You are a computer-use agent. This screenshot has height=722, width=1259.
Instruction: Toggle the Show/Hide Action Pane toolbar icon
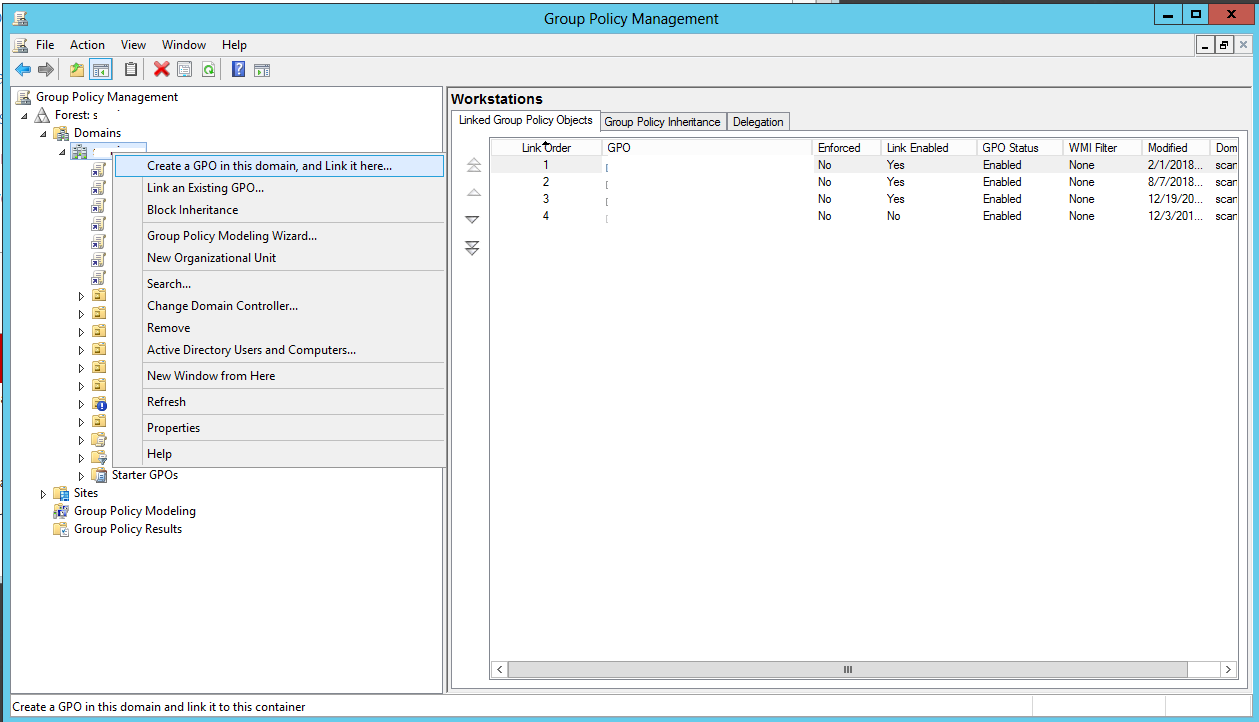262,69
